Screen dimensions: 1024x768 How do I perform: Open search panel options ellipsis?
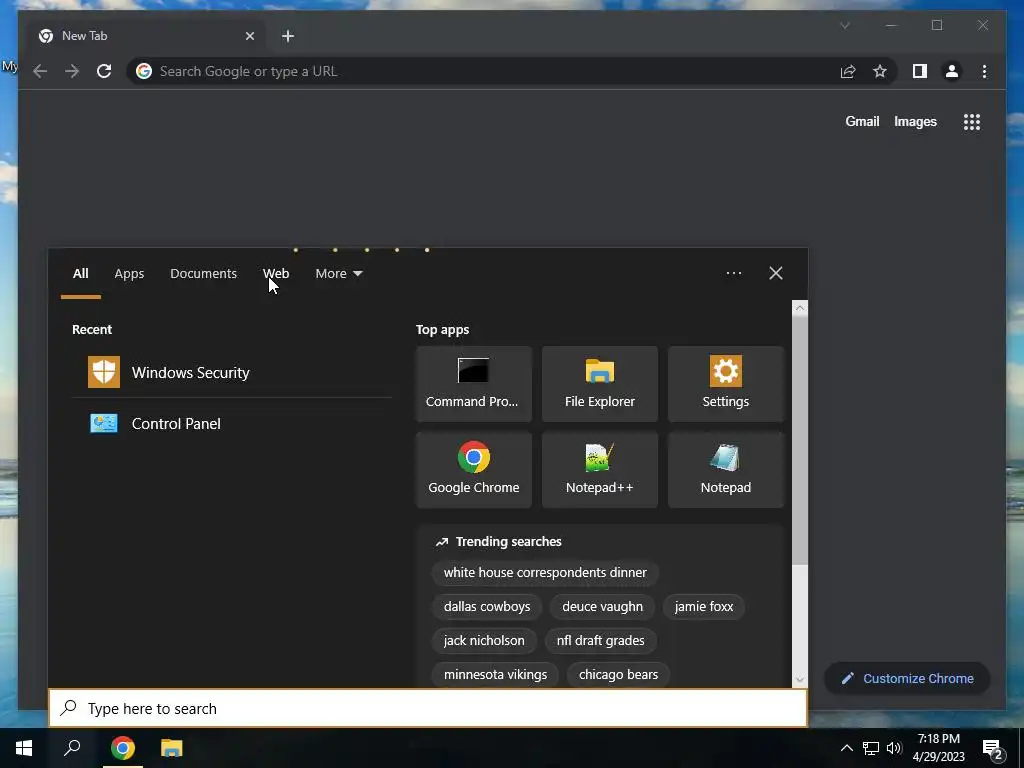pyautogui.click(x=734, y=273)
